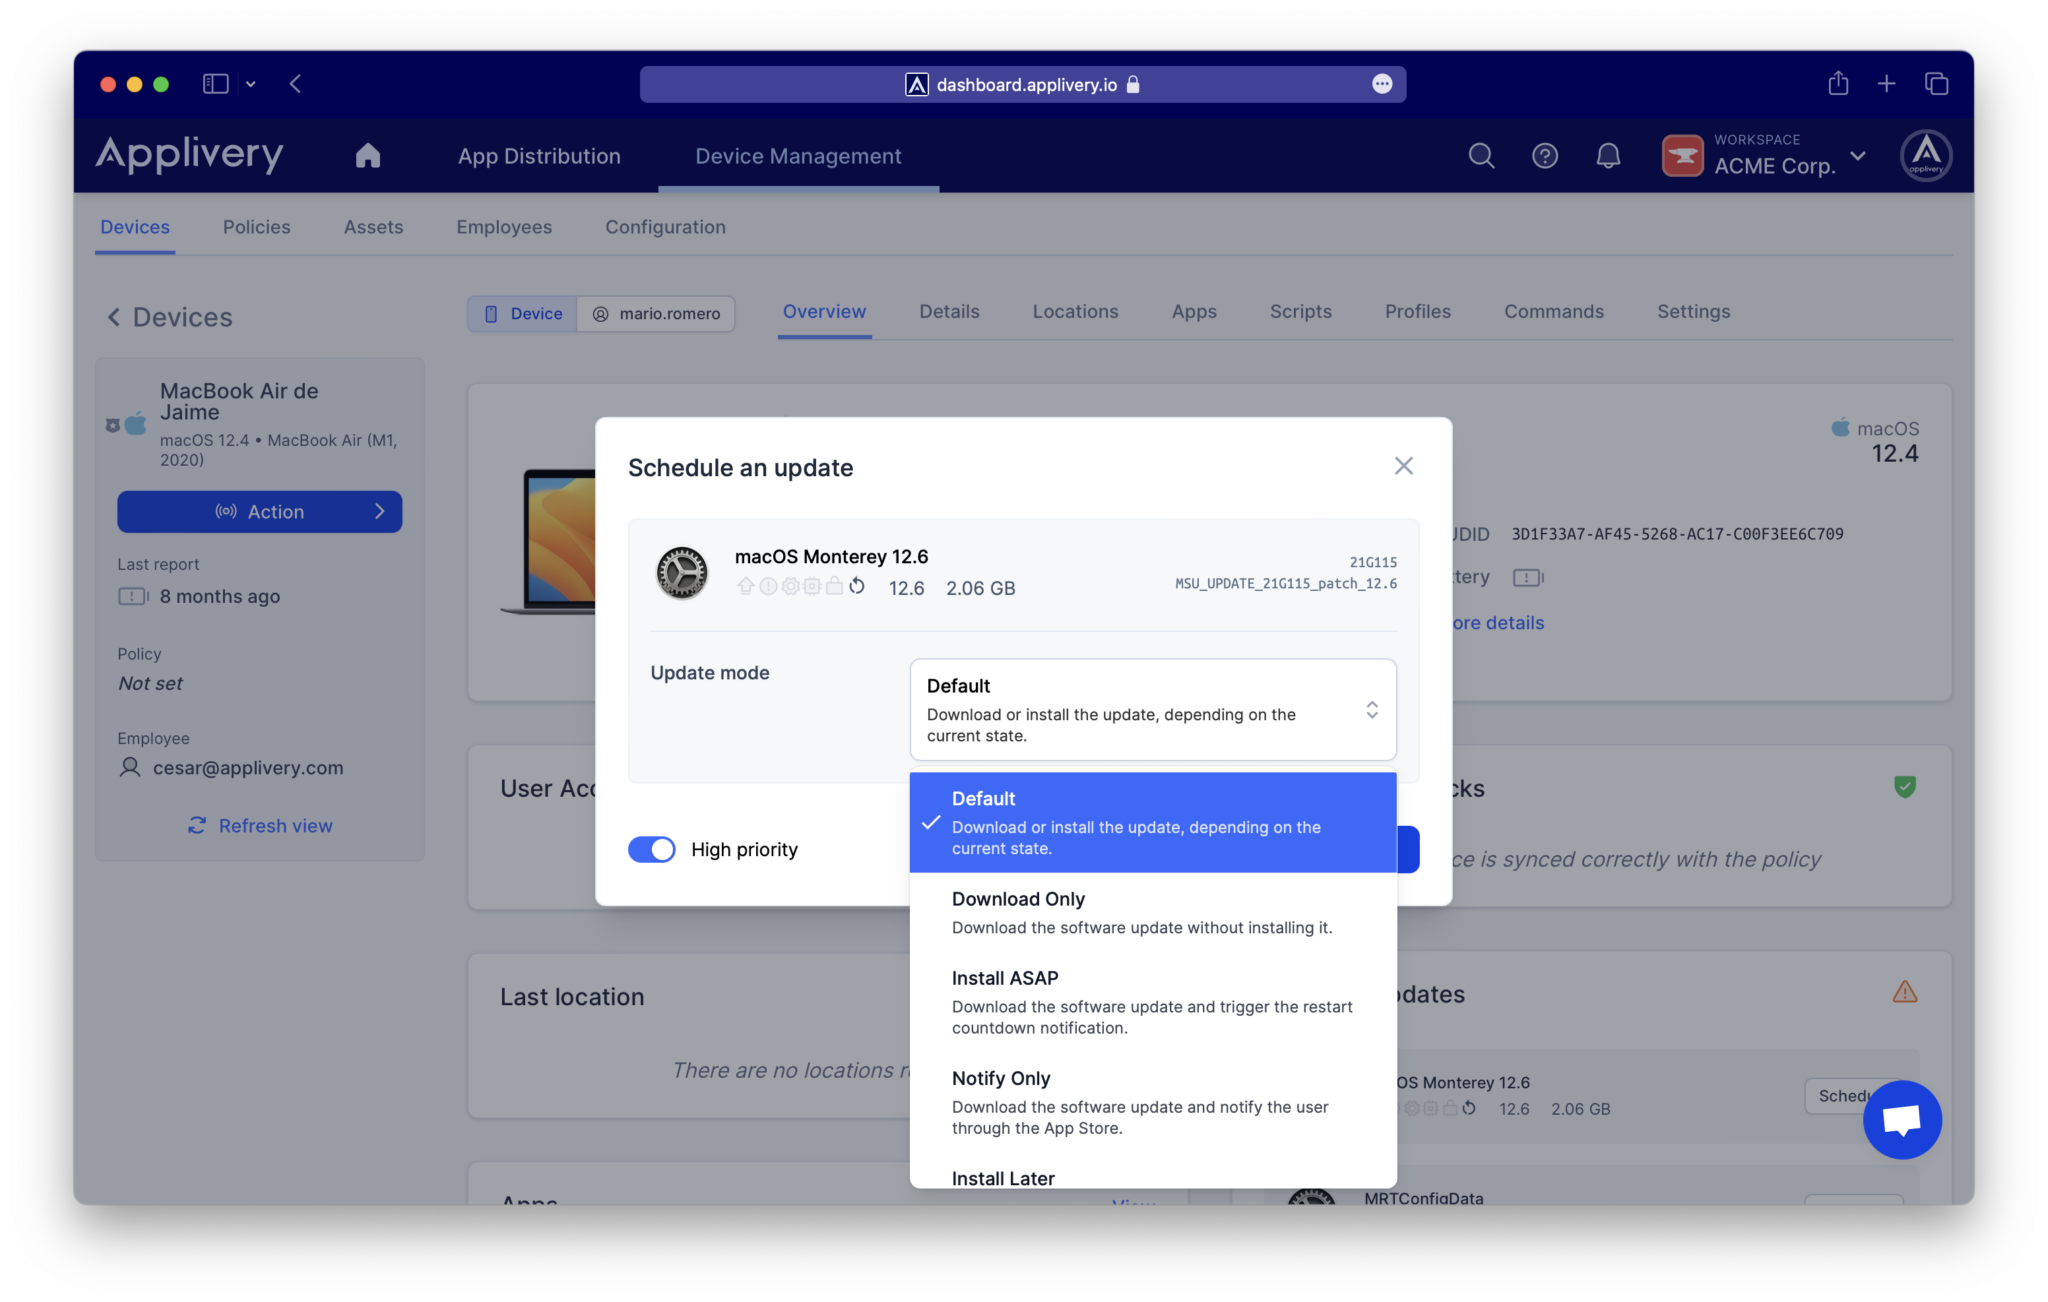Open the help question mark icon

1544,156
